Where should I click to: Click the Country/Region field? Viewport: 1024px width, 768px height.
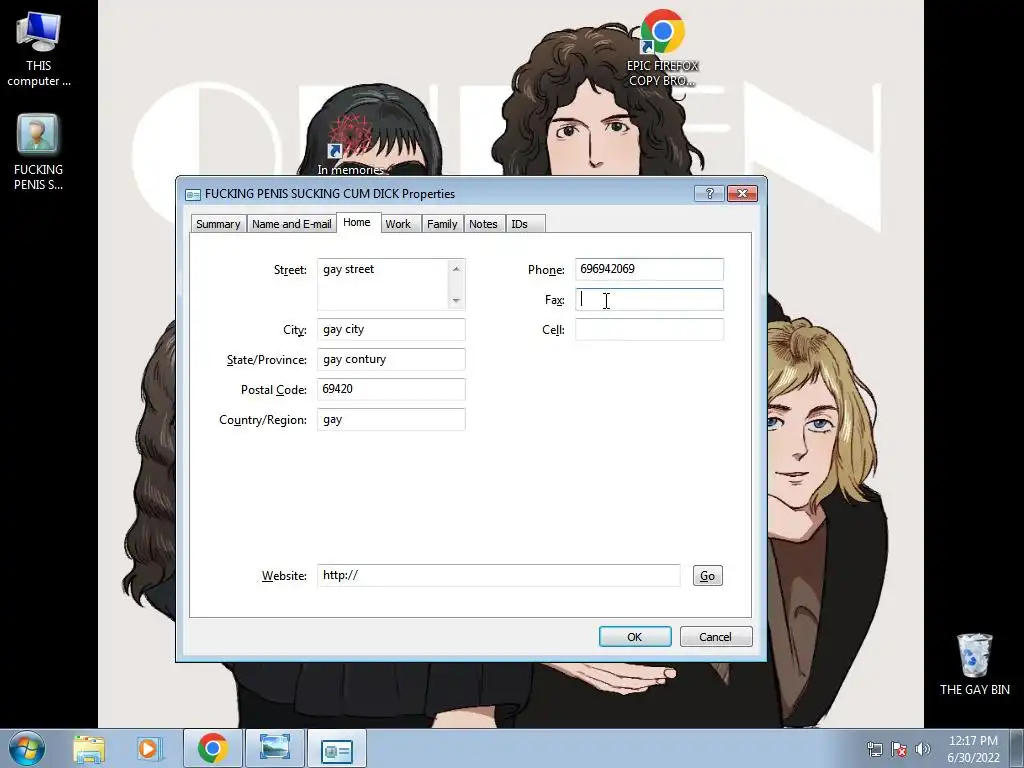[391, 419]
